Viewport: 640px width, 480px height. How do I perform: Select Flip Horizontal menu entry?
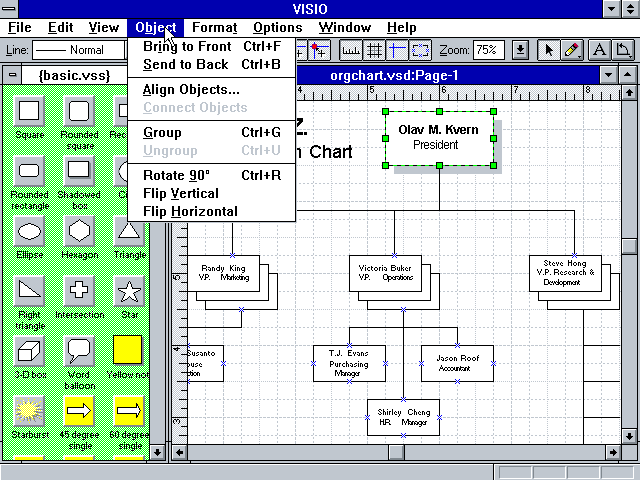tap(190, 211)
